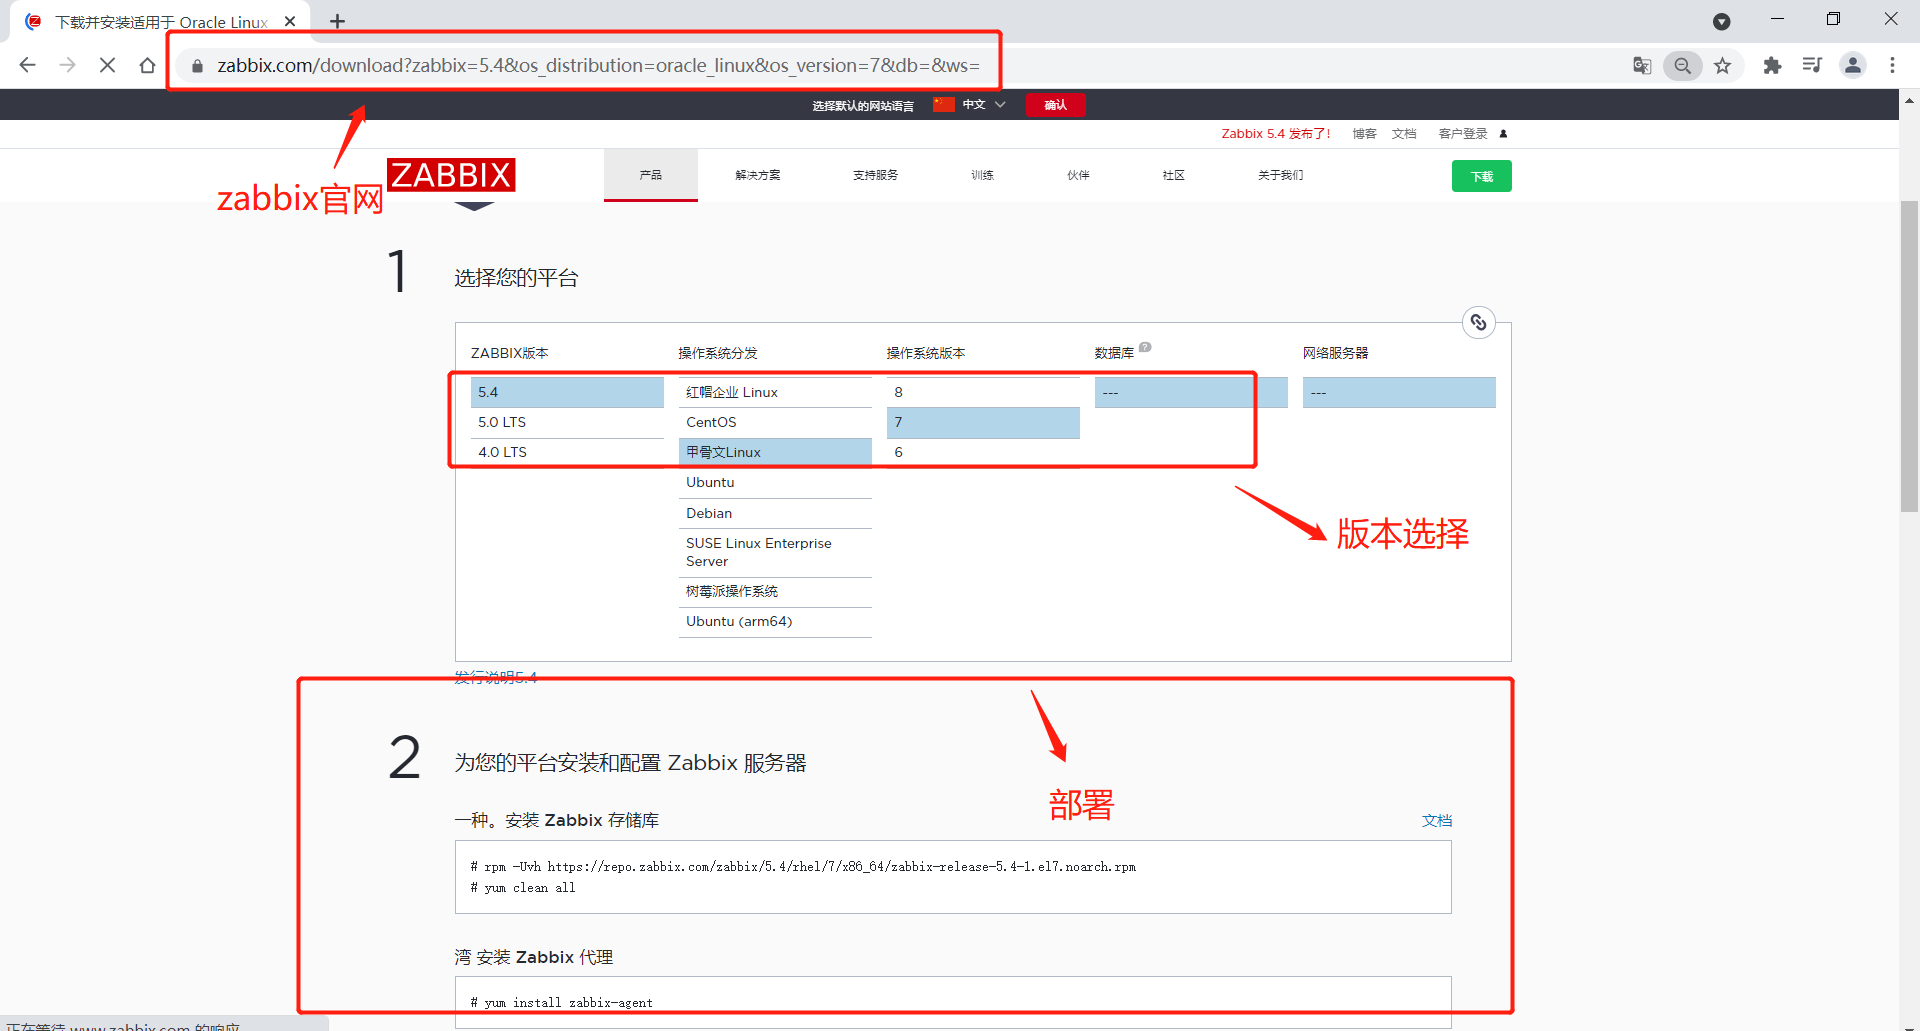1920x1031 pixels.
Task: Open the Chrome three-dot menu
Action: (x=1892, y=65)
